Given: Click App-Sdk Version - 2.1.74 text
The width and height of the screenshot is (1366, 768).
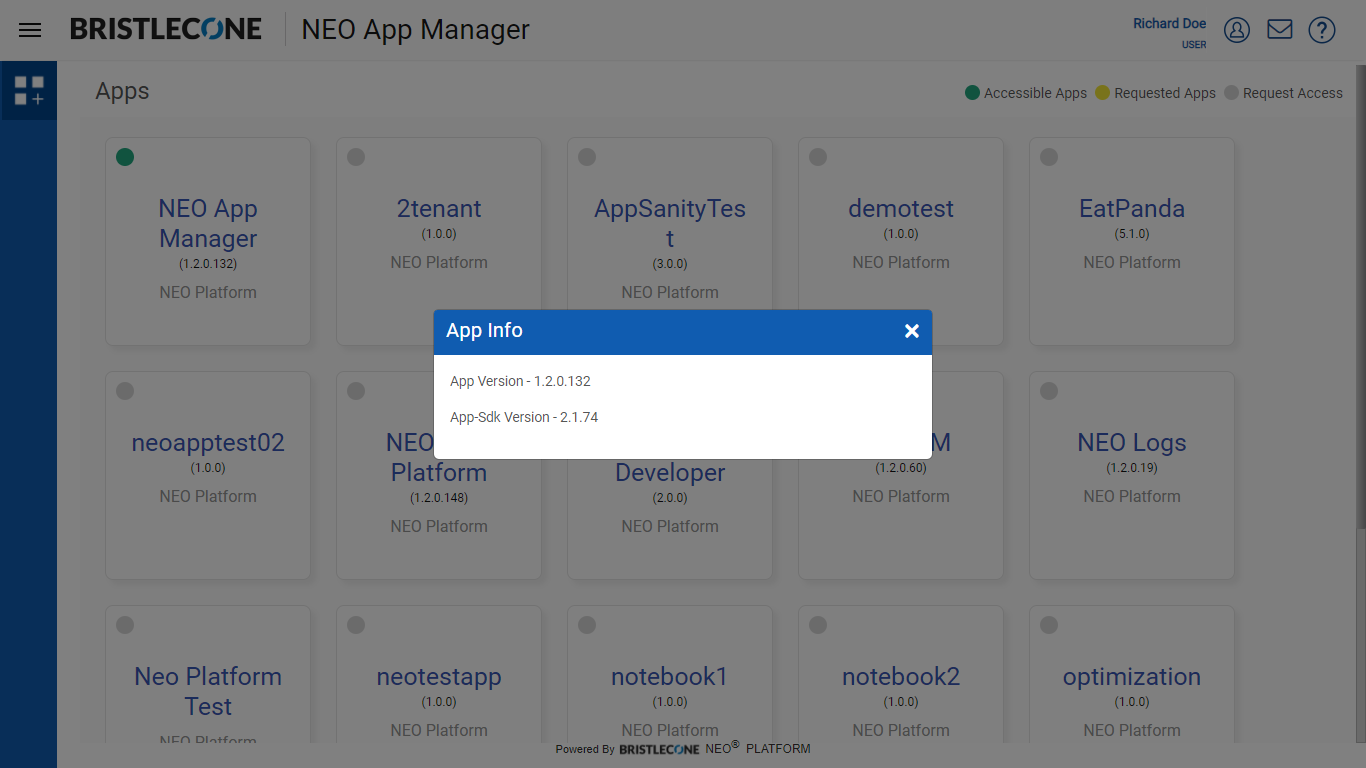Looking at the screenshot, I should (x=524, y=417).
